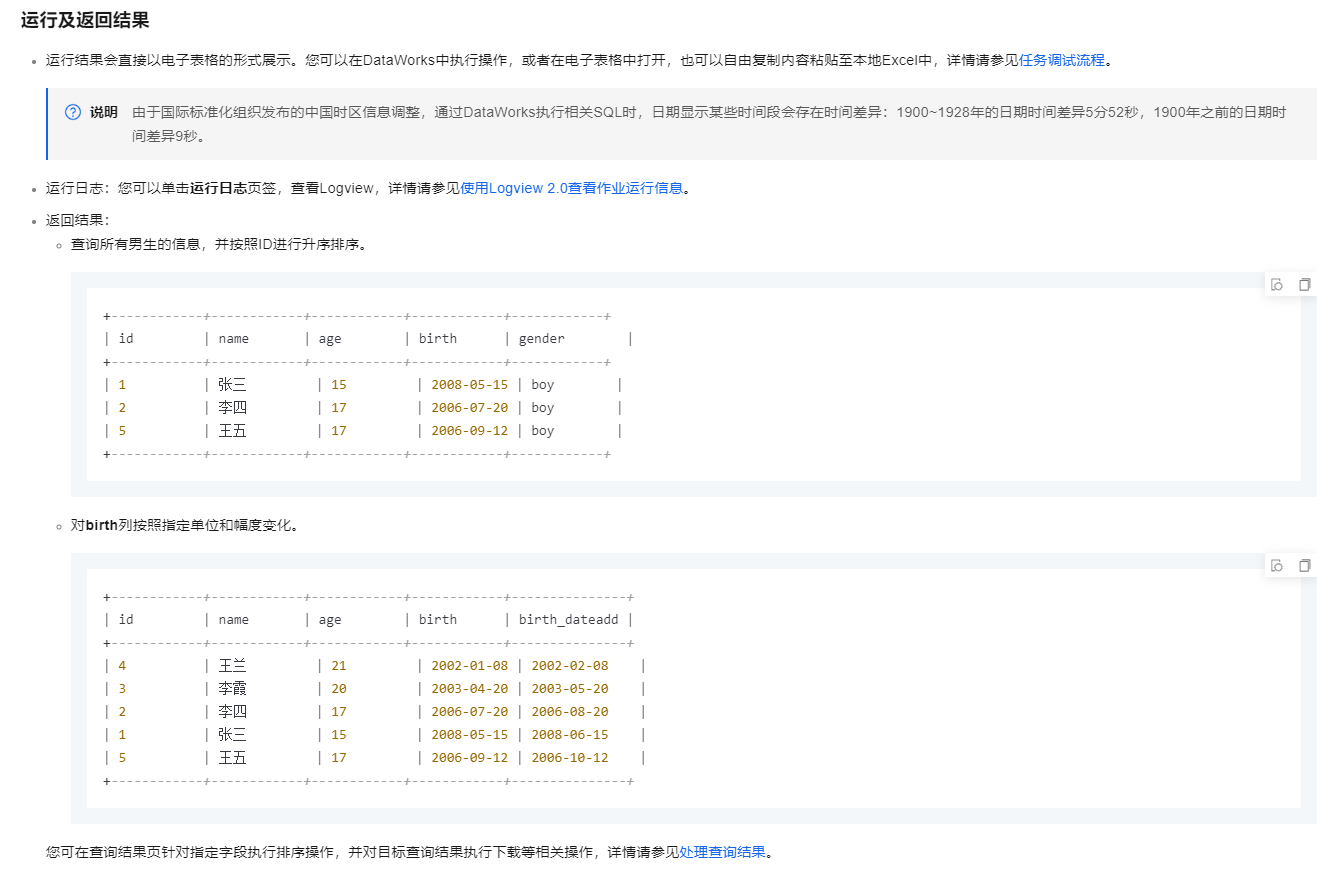Click the 王兰 name cell
This screenshot has width=1339, height=875.
click(232, 666)
